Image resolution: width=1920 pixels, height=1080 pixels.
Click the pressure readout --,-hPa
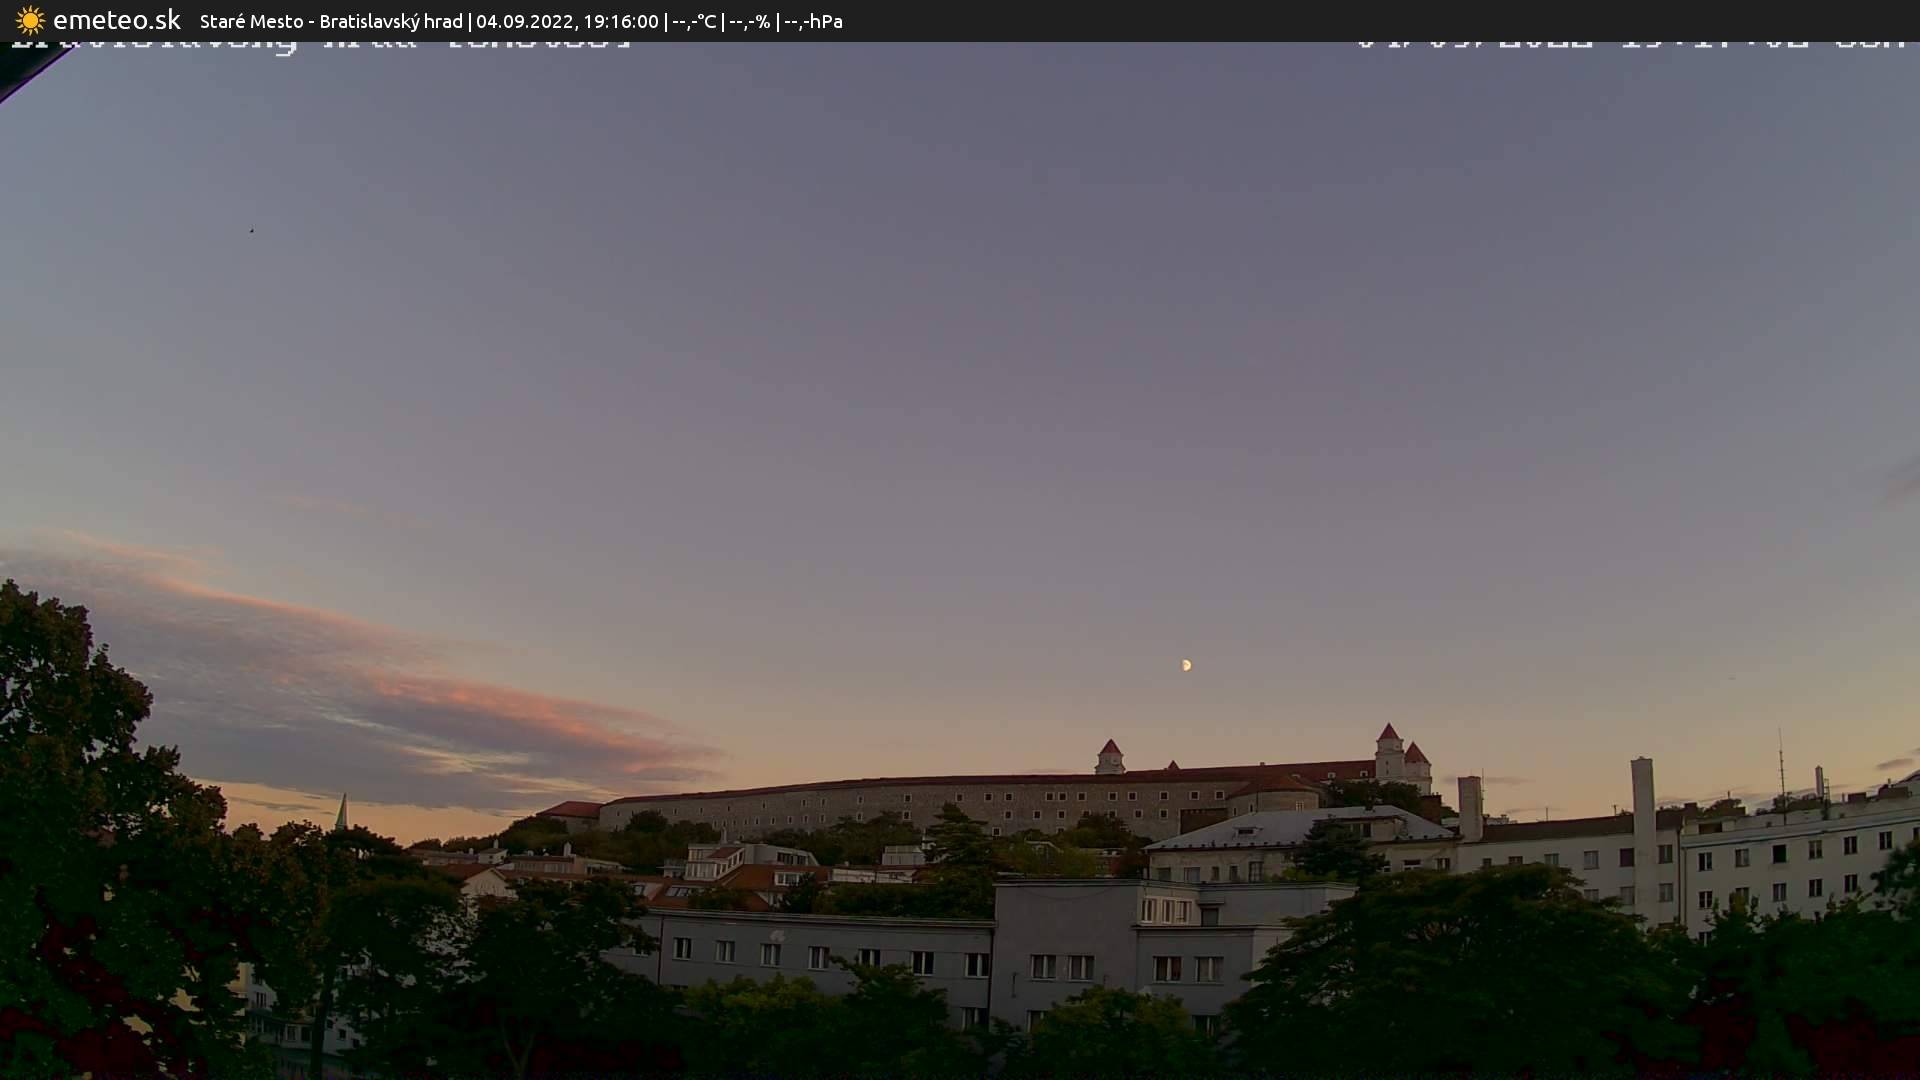pyautogui.click(x=812, y=21)
